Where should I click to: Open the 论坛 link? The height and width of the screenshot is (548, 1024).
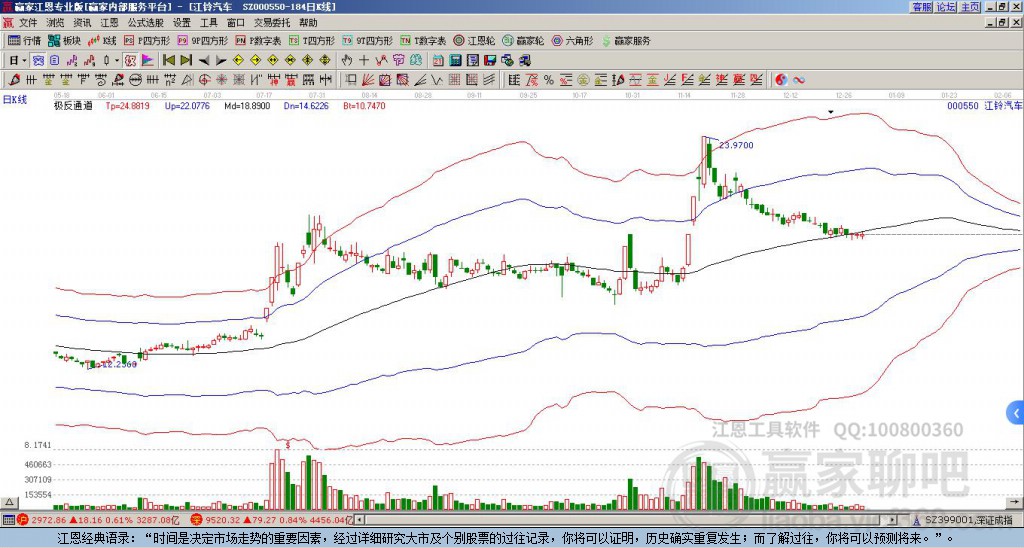pos(946,7)
